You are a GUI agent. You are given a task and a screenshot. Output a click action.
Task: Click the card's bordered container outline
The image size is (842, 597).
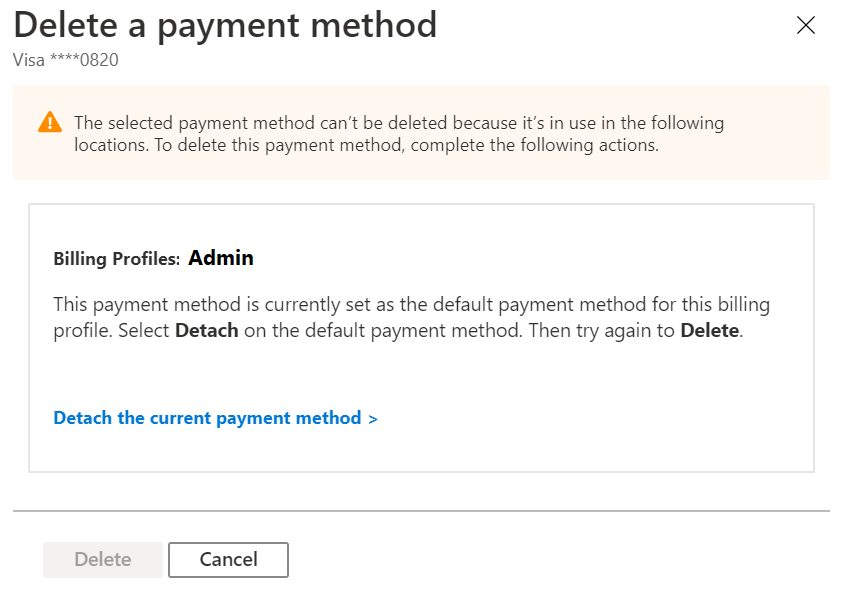421,203
